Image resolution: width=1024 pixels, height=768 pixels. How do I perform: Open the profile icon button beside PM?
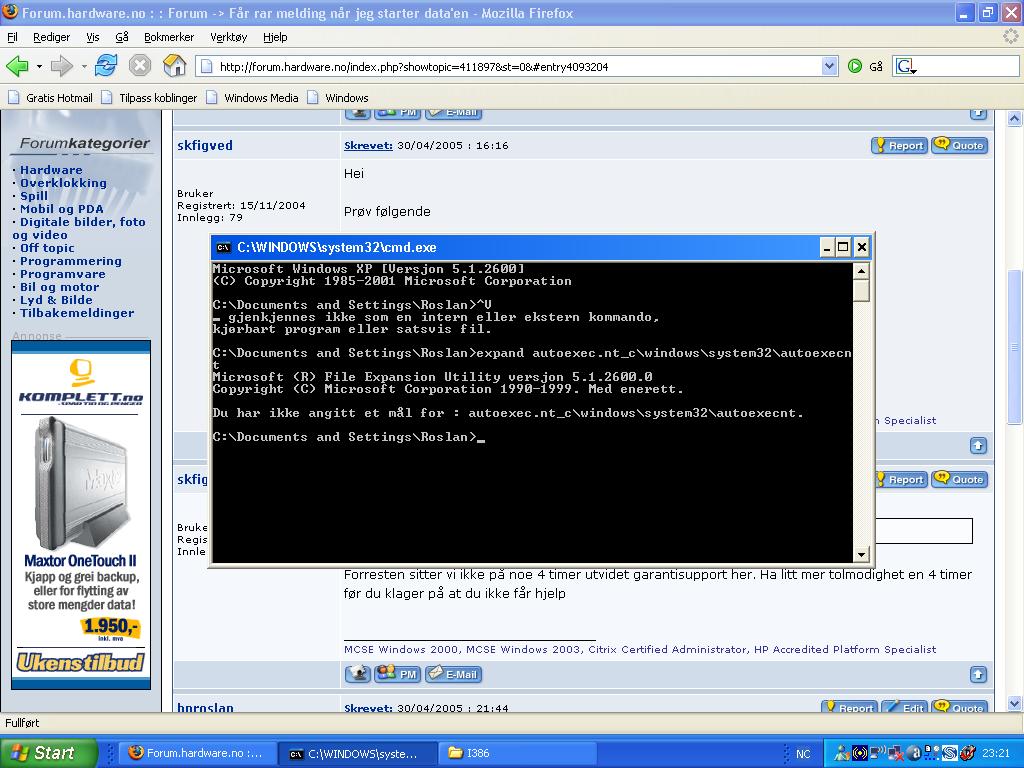click(x=357, y=674)
